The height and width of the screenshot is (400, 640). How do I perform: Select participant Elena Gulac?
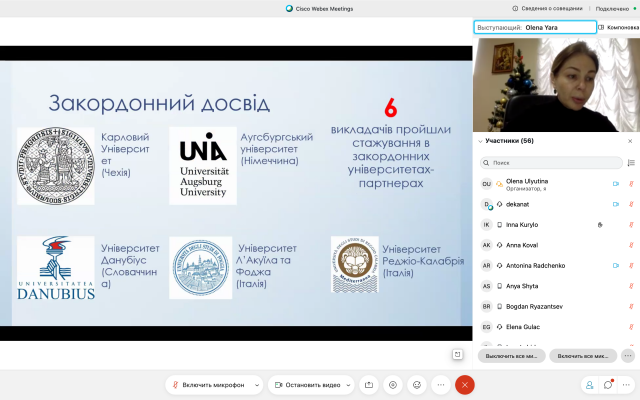tap(557, 327)
